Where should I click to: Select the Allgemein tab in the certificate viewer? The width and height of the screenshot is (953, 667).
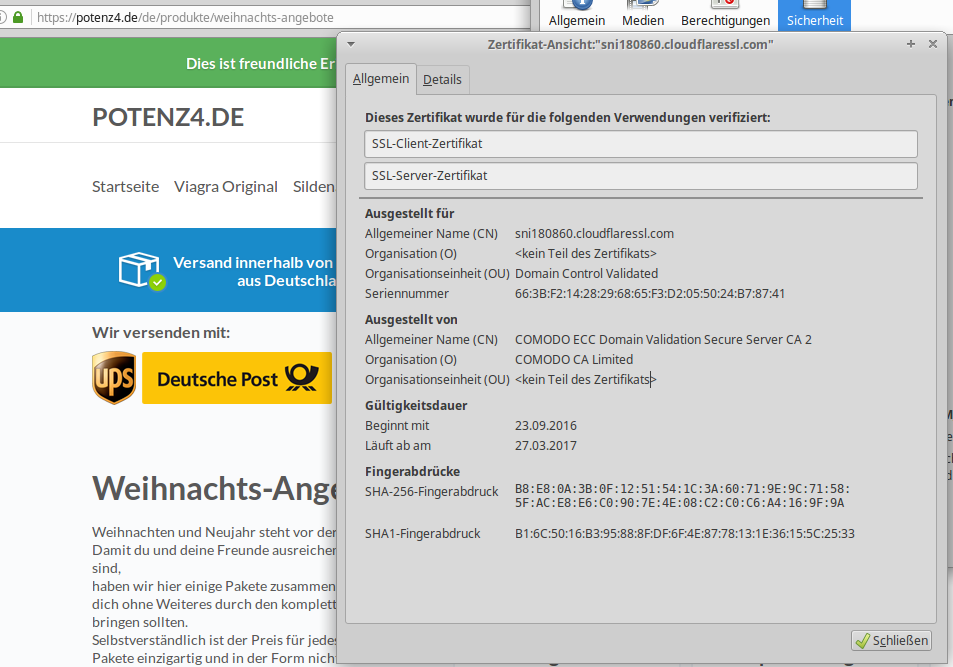[x=381, y=79]
